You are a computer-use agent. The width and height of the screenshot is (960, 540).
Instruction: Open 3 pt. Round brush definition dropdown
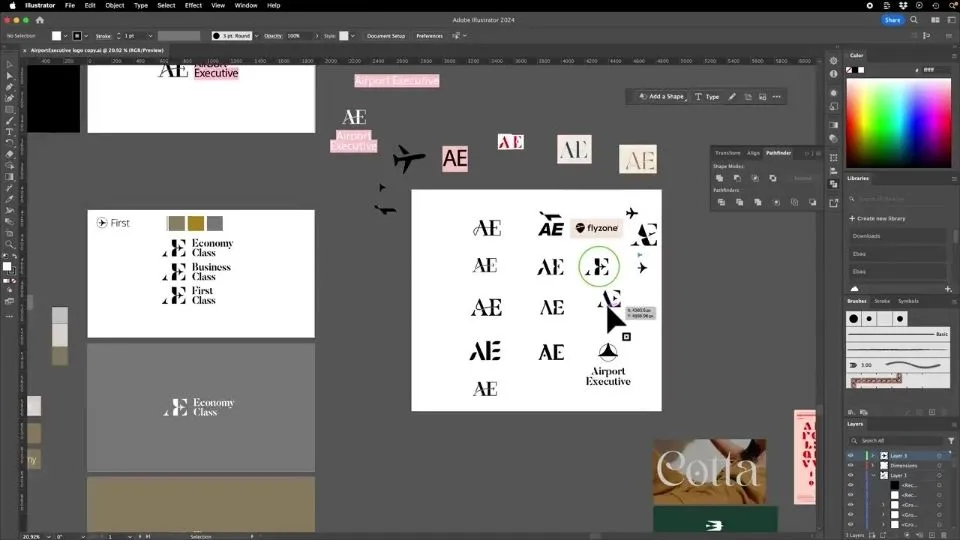click(257, 36)
